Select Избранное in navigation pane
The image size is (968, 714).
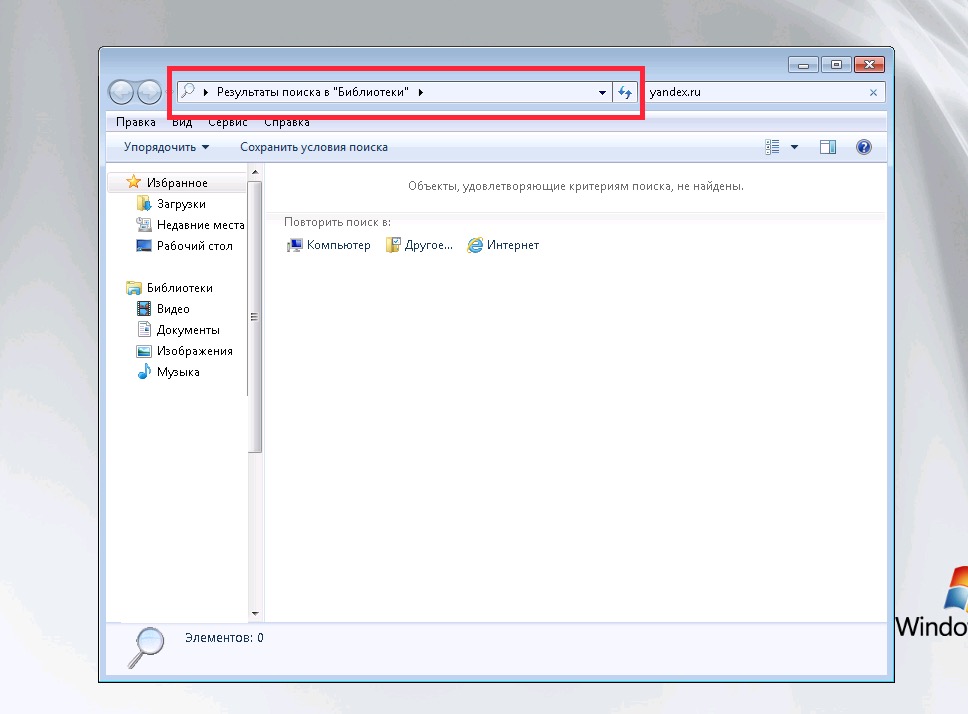[x=177, y=183]
